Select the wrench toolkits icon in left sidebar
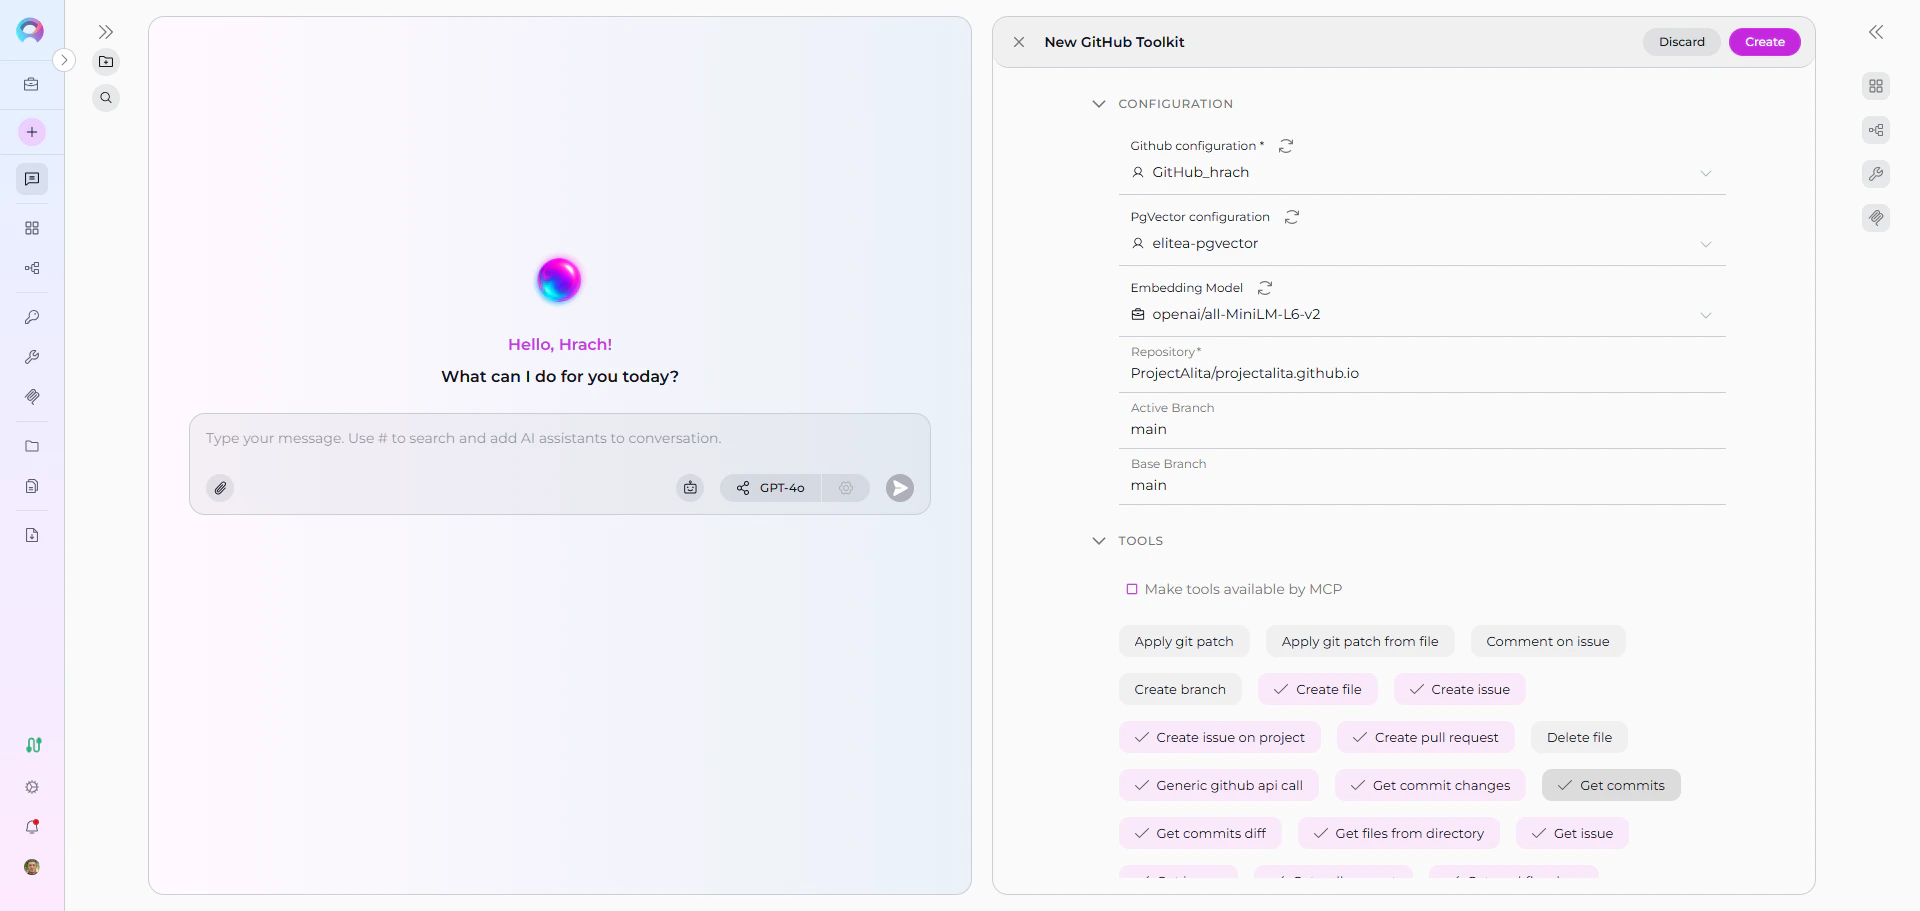1920x911 pixels. click(32, 357)
